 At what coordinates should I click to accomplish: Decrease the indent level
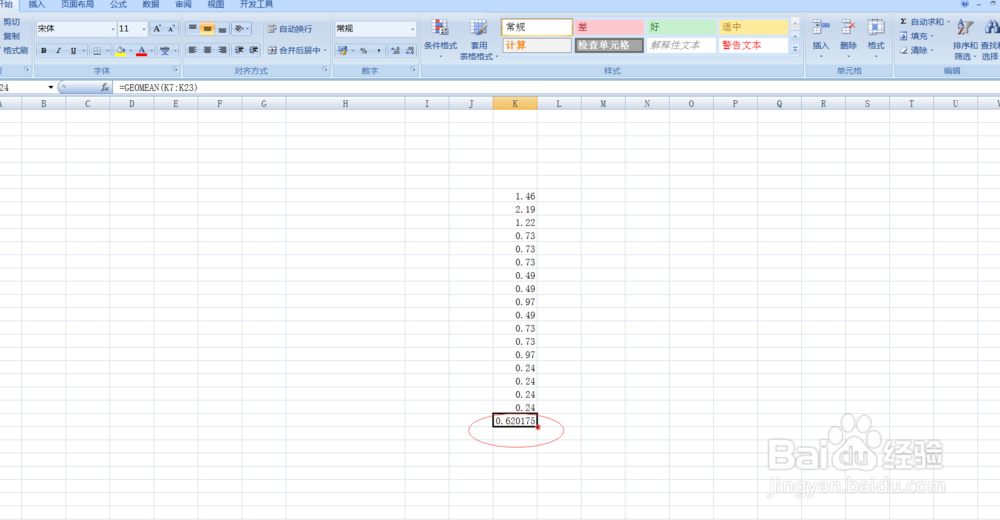(x=239, y=50)
